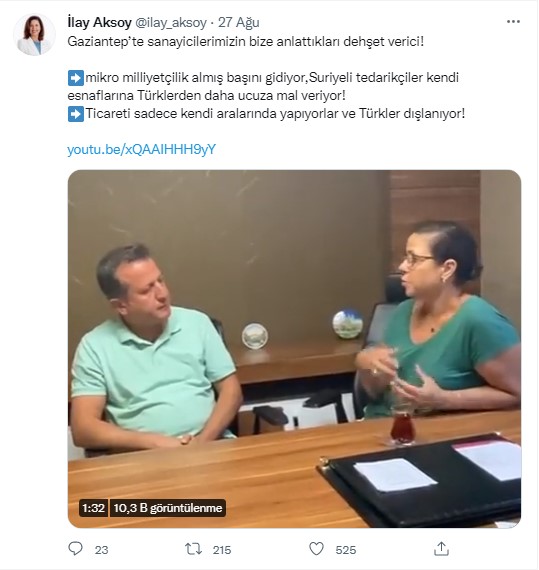Click the reply speech bubble icon
Viewport: 539px width, 570px height.
[x=76, y=549]
